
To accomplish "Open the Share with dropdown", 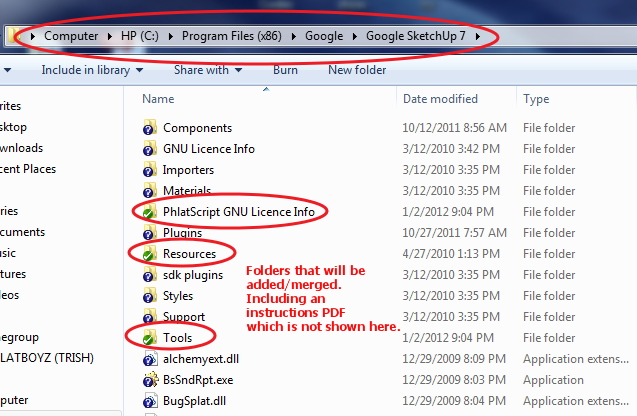I will coord(207,71).
